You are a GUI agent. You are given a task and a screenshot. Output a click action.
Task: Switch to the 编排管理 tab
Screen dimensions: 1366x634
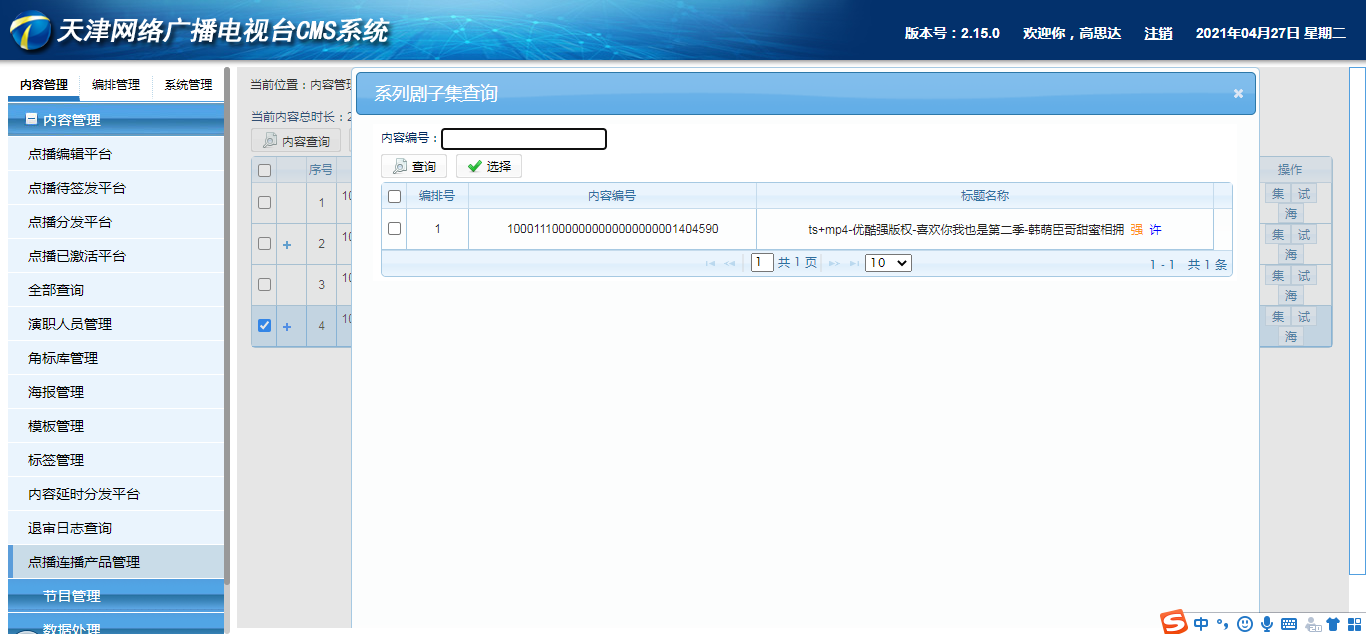coord(116,85)
